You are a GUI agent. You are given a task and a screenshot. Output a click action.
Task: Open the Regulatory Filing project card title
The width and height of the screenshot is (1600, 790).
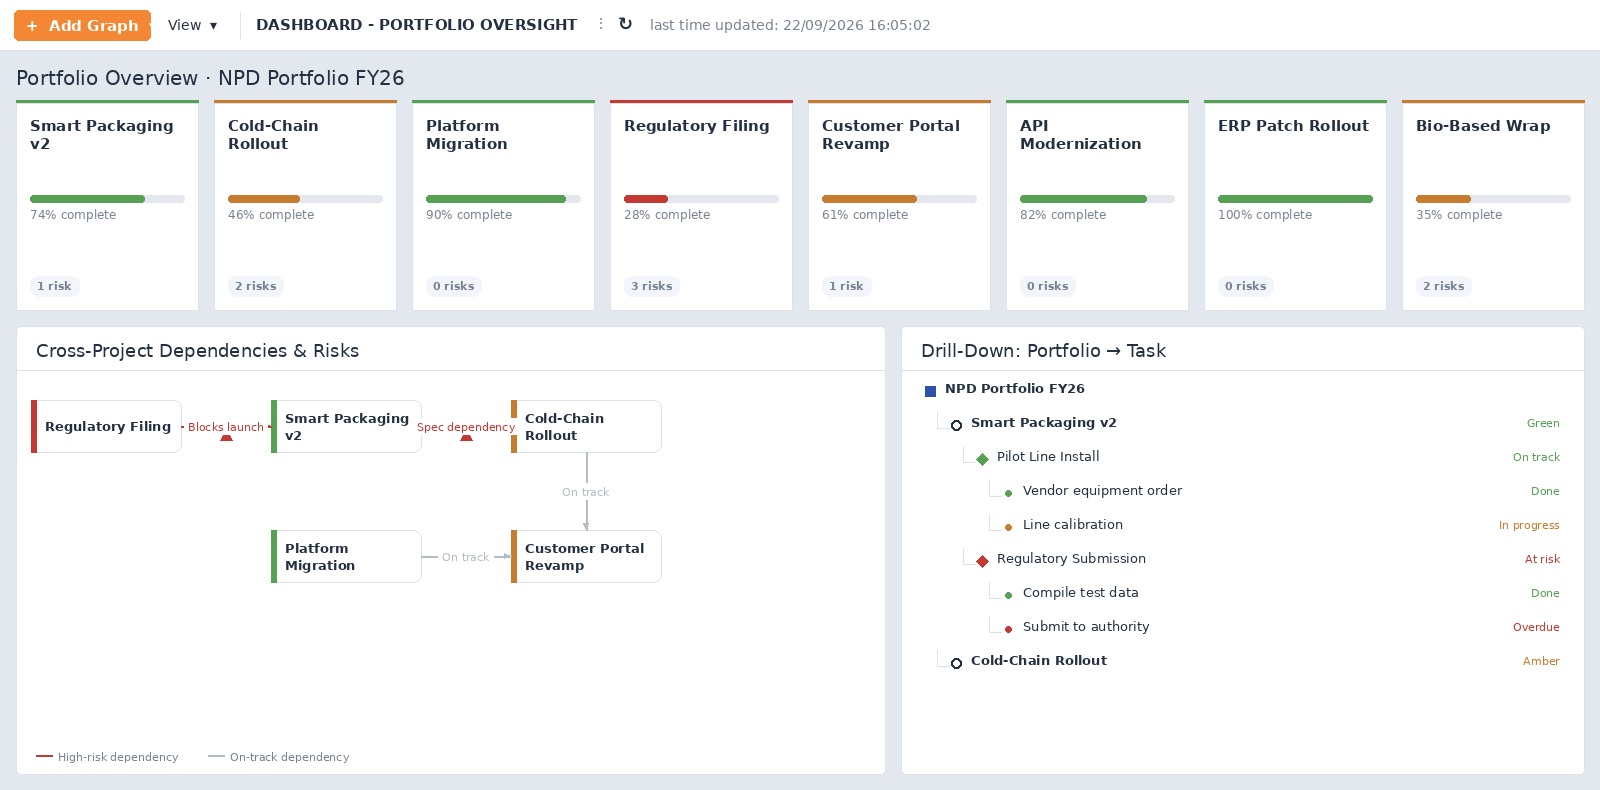[696, 126]
